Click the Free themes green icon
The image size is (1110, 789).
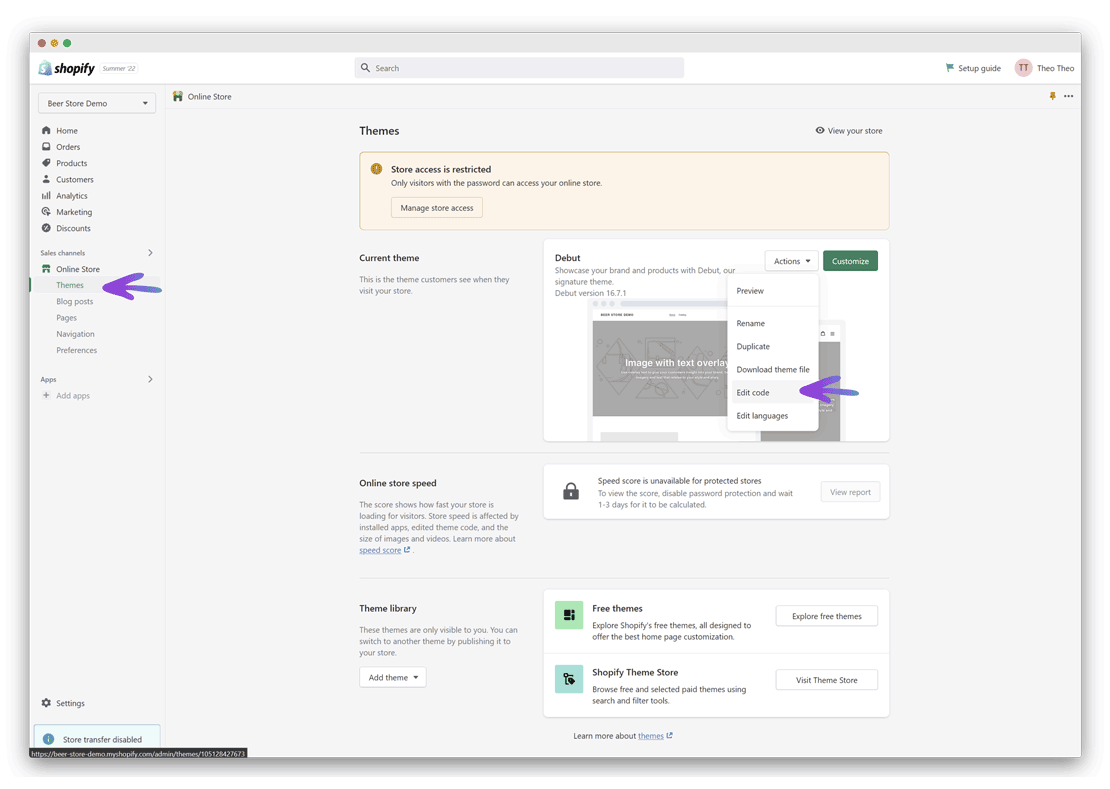tap(569, 615)
